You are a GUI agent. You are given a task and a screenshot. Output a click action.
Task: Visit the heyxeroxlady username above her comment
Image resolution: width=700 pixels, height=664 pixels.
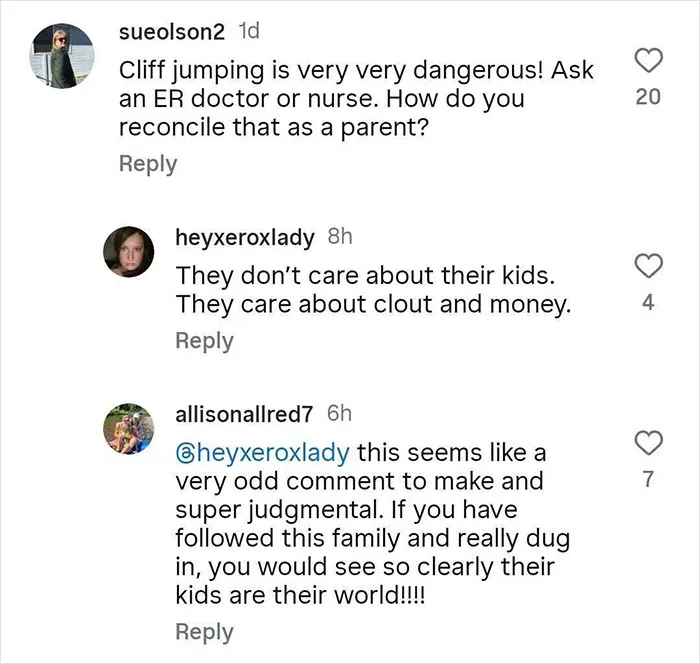245,237
